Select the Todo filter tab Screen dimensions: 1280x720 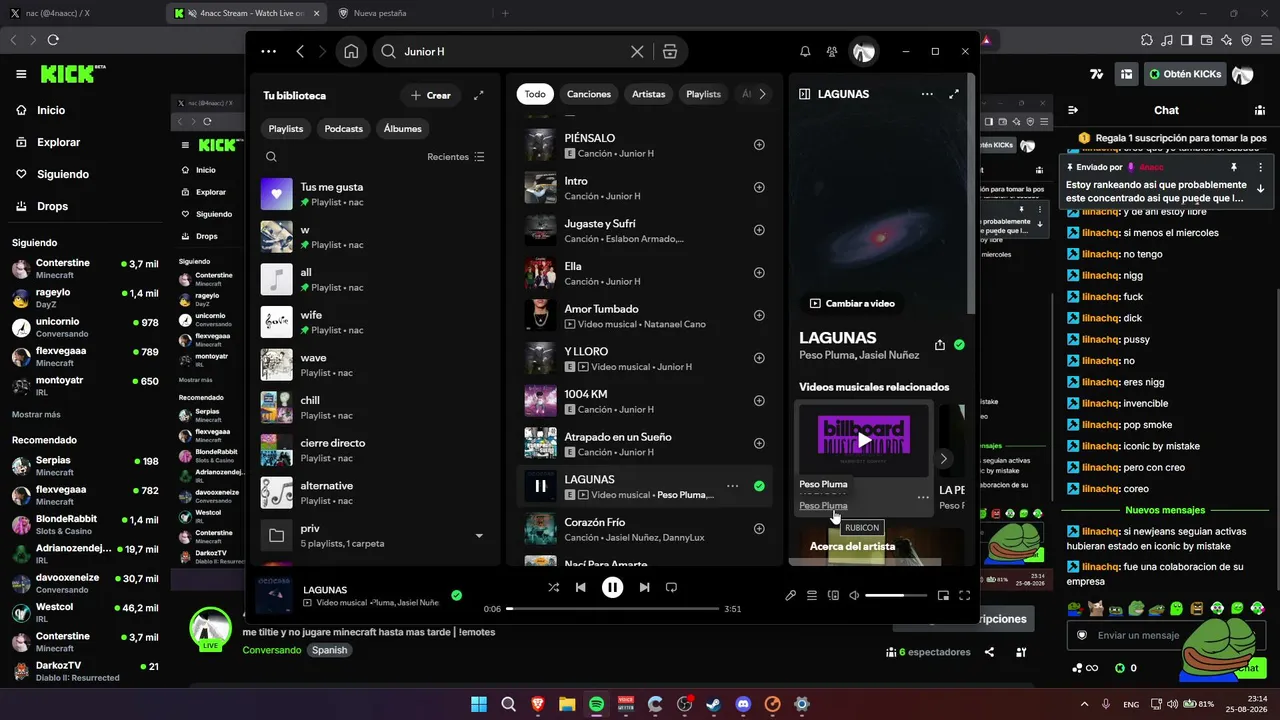(535, 94)
